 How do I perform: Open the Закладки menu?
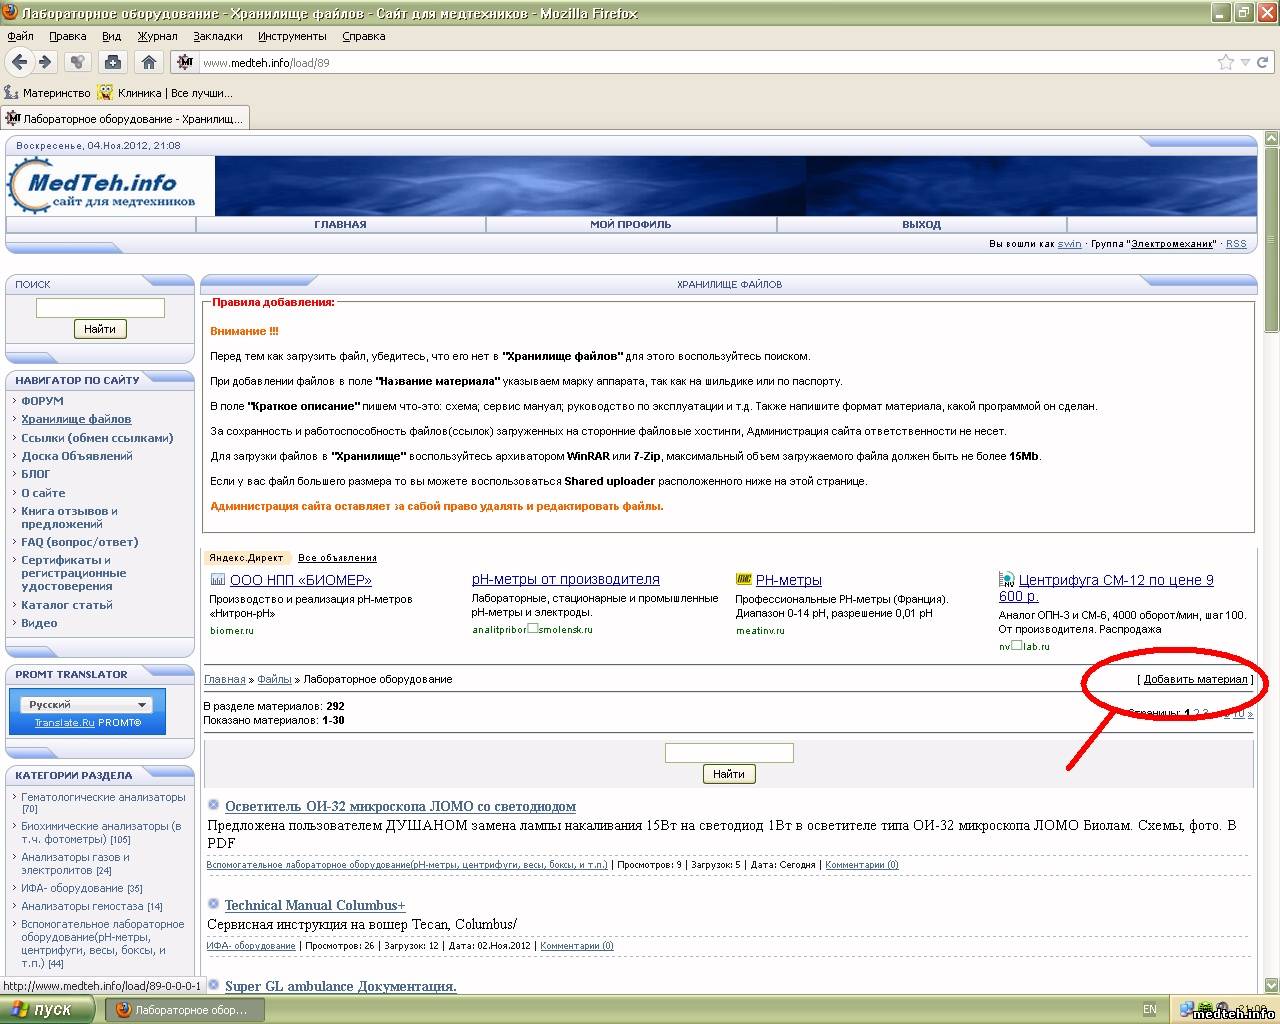[217, 36]
